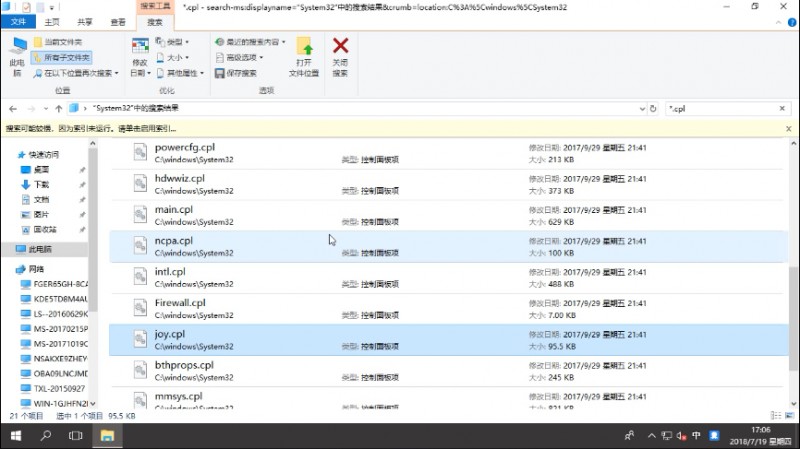Click properties icon in quick access toolbar
Viewport: 800px width, 449px height.
point(26,7)
